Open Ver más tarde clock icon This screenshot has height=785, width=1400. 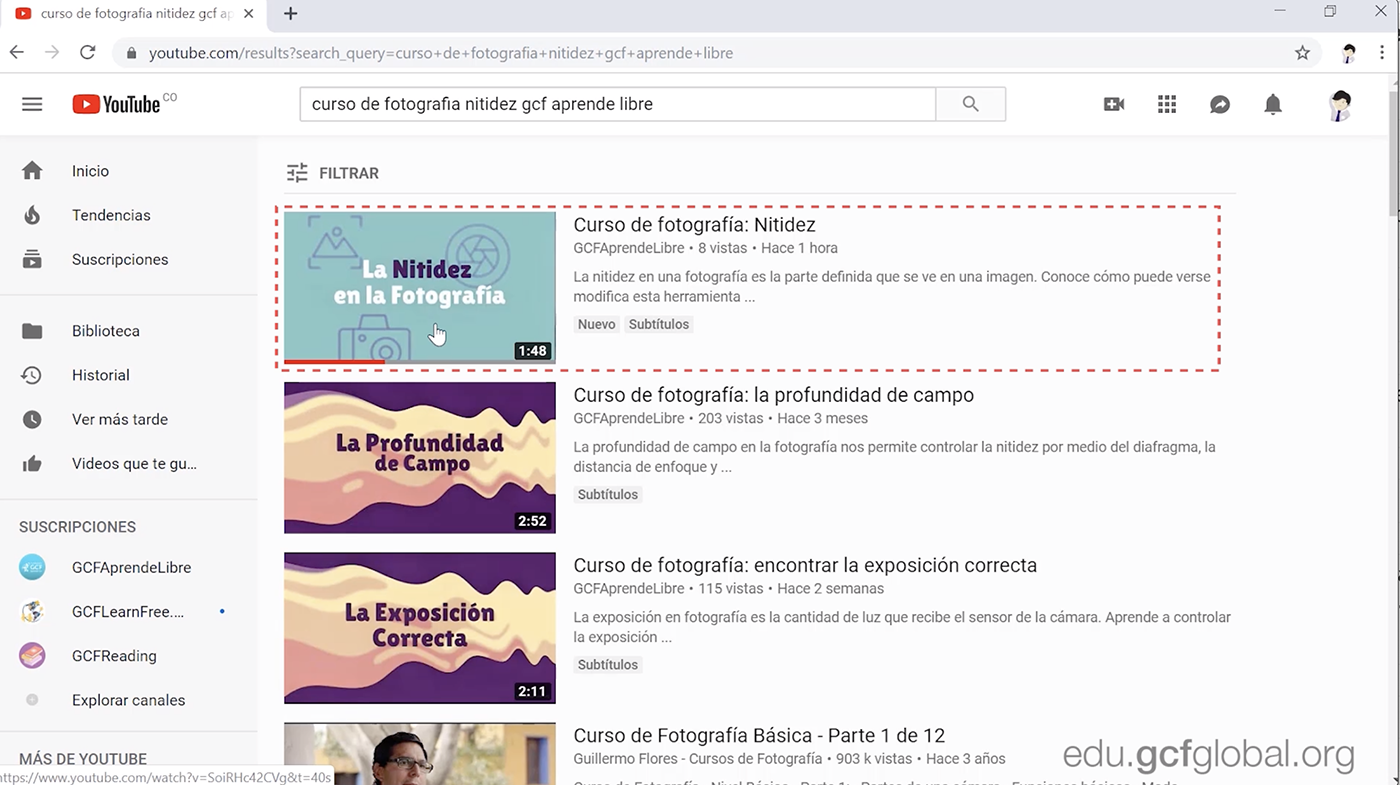tap(32, 419)
